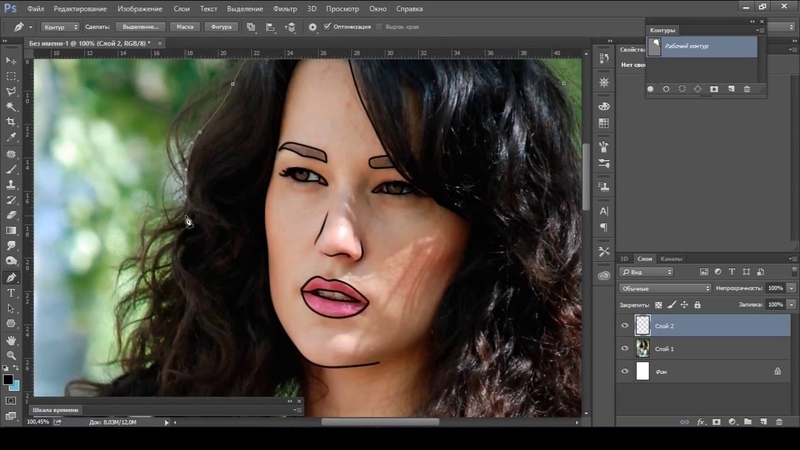Uncheck the Оптимизация checkbox
This screenshot has height=450, width=800.
327,27
